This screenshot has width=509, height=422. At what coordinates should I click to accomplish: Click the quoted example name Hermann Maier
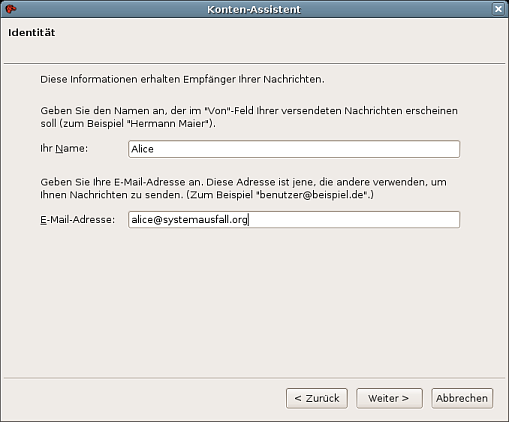click(x=169, y=124)
